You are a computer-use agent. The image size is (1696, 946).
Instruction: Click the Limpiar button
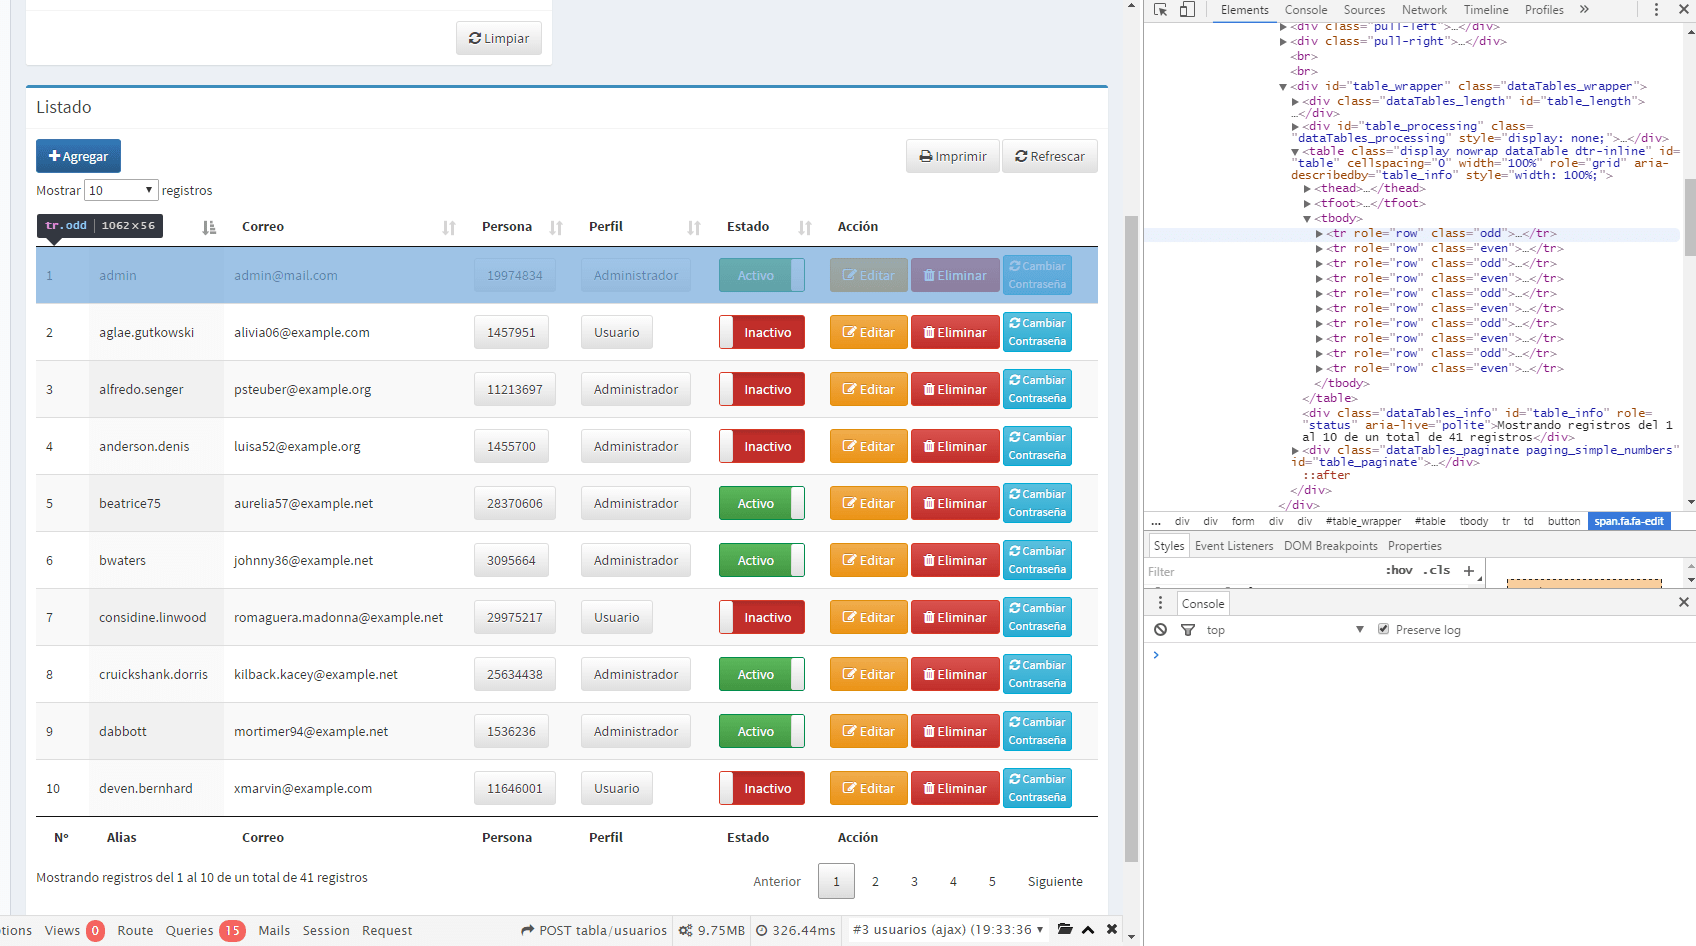498,38
